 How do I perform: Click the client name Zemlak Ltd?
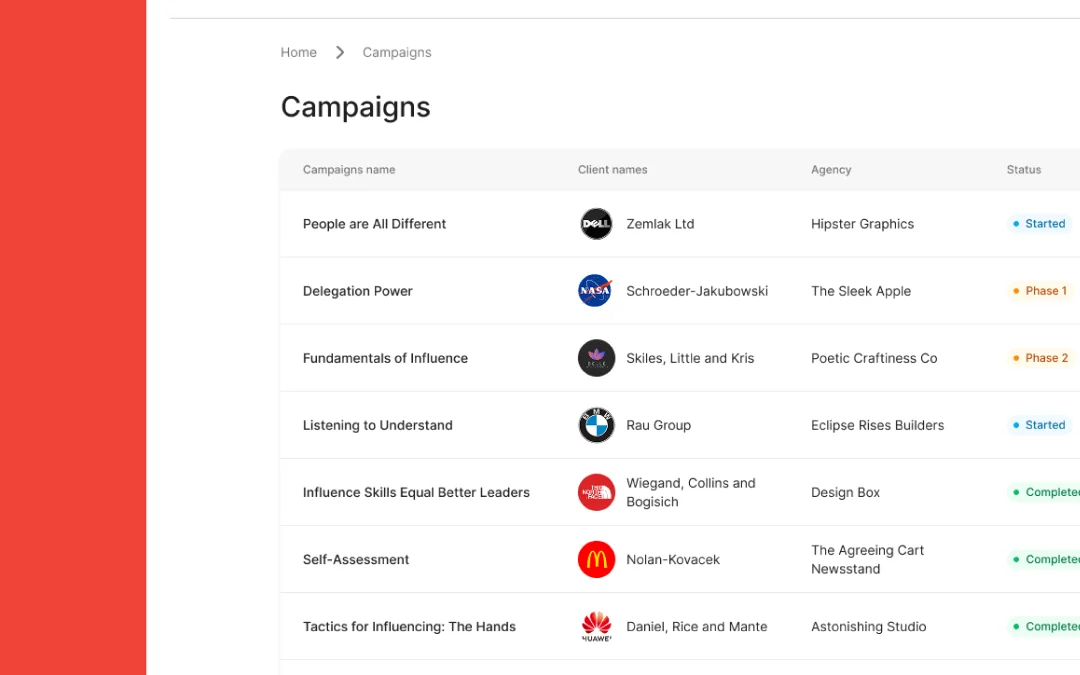(x=660, y=224)
